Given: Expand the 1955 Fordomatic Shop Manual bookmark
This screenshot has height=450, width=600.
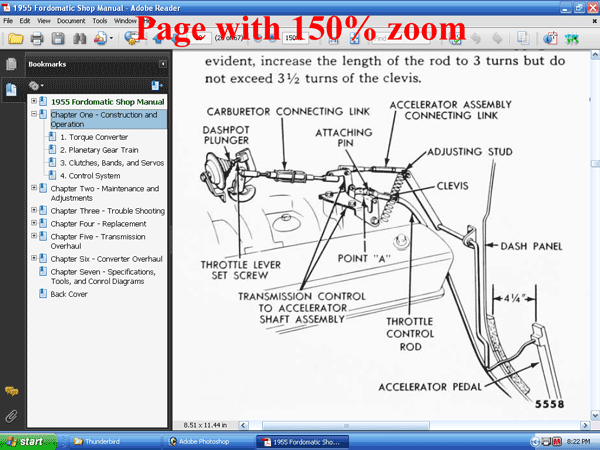Looking at the screenshot, I should [34, 101].
